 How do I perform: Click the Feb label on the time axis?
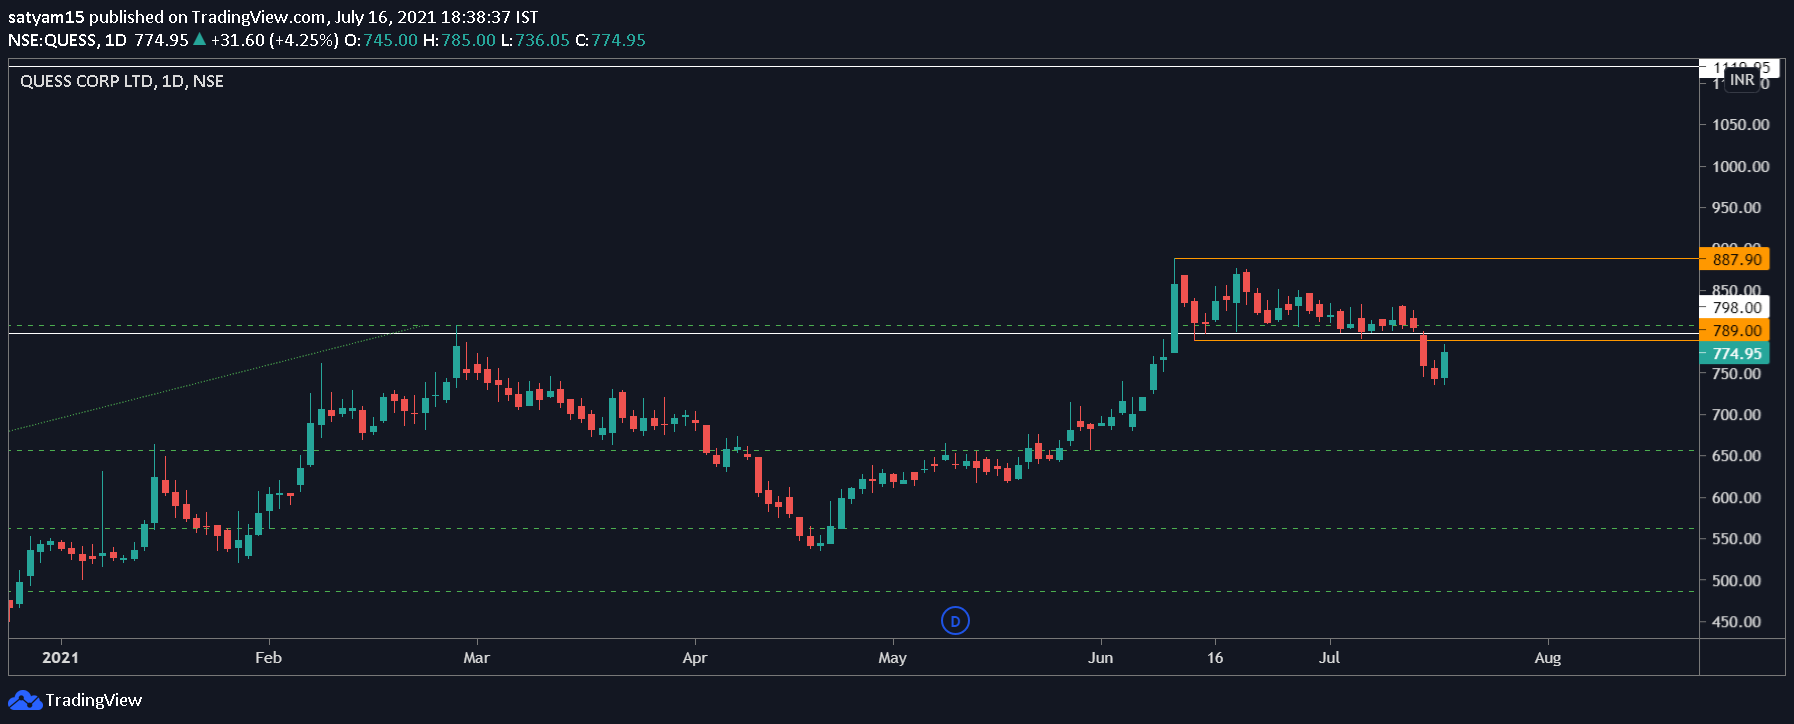[268, 657]
